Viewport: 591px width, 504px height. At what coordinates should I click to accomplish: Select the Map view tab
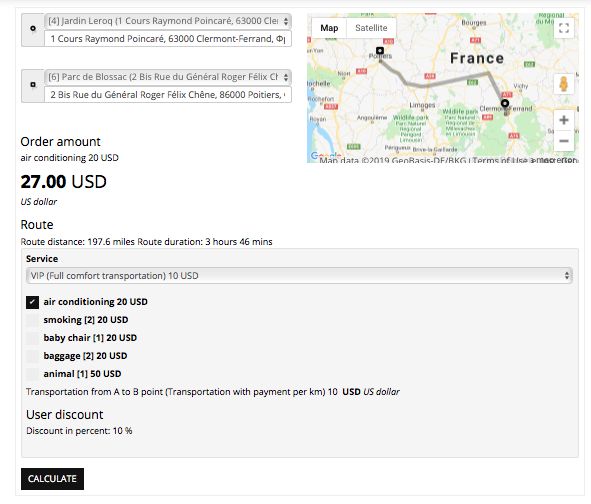(x=329, y=28)
